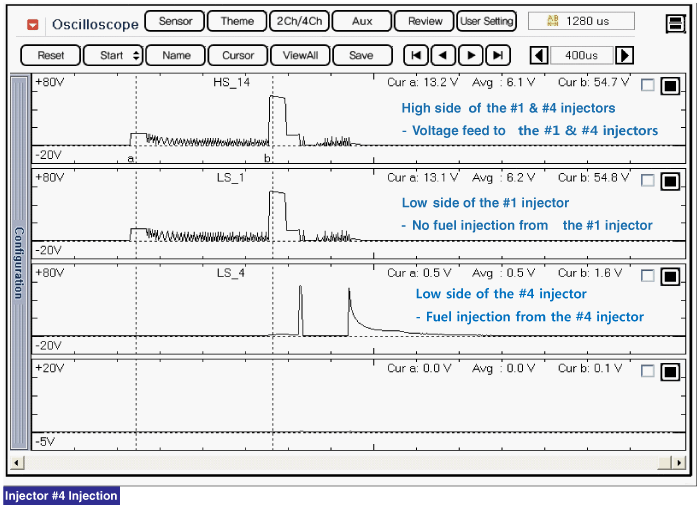The image size is (700, 507).
Task: Step back one frame with left arrow
Action: (x=443, y=56)
